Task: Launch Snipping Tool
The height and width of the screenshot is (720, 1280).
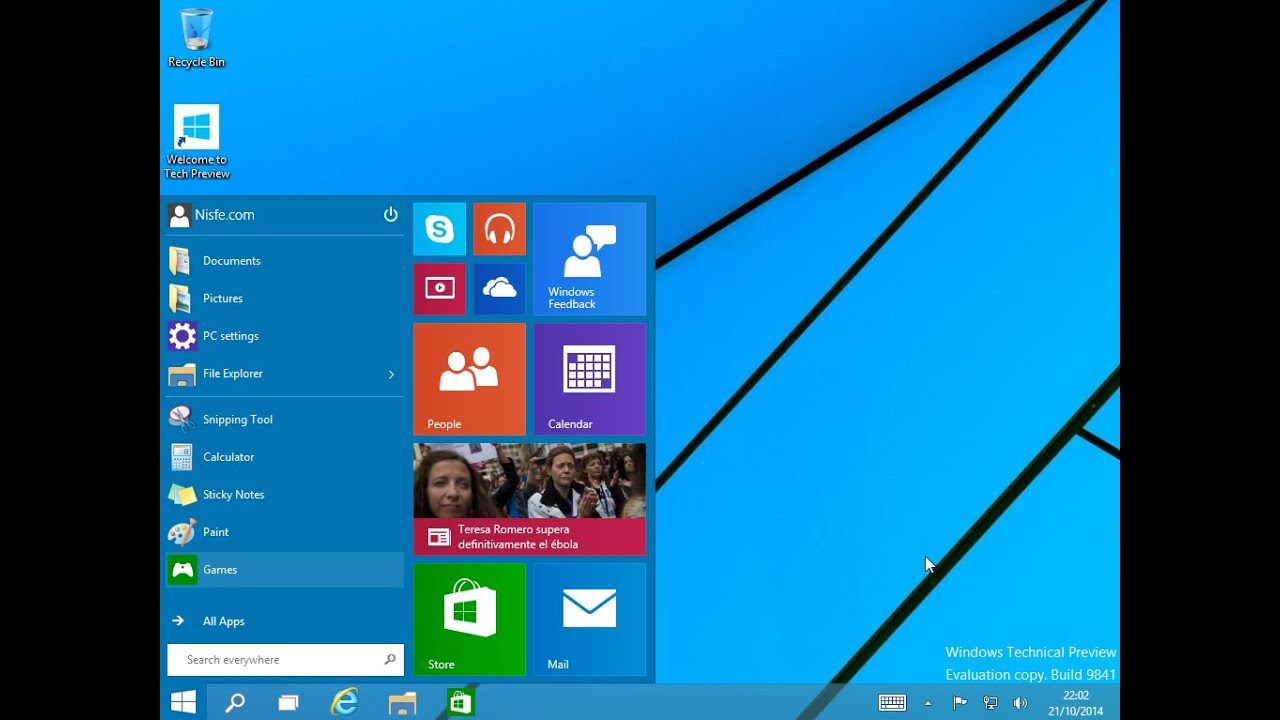Action: pyautogui.click(x=285, y=419)
